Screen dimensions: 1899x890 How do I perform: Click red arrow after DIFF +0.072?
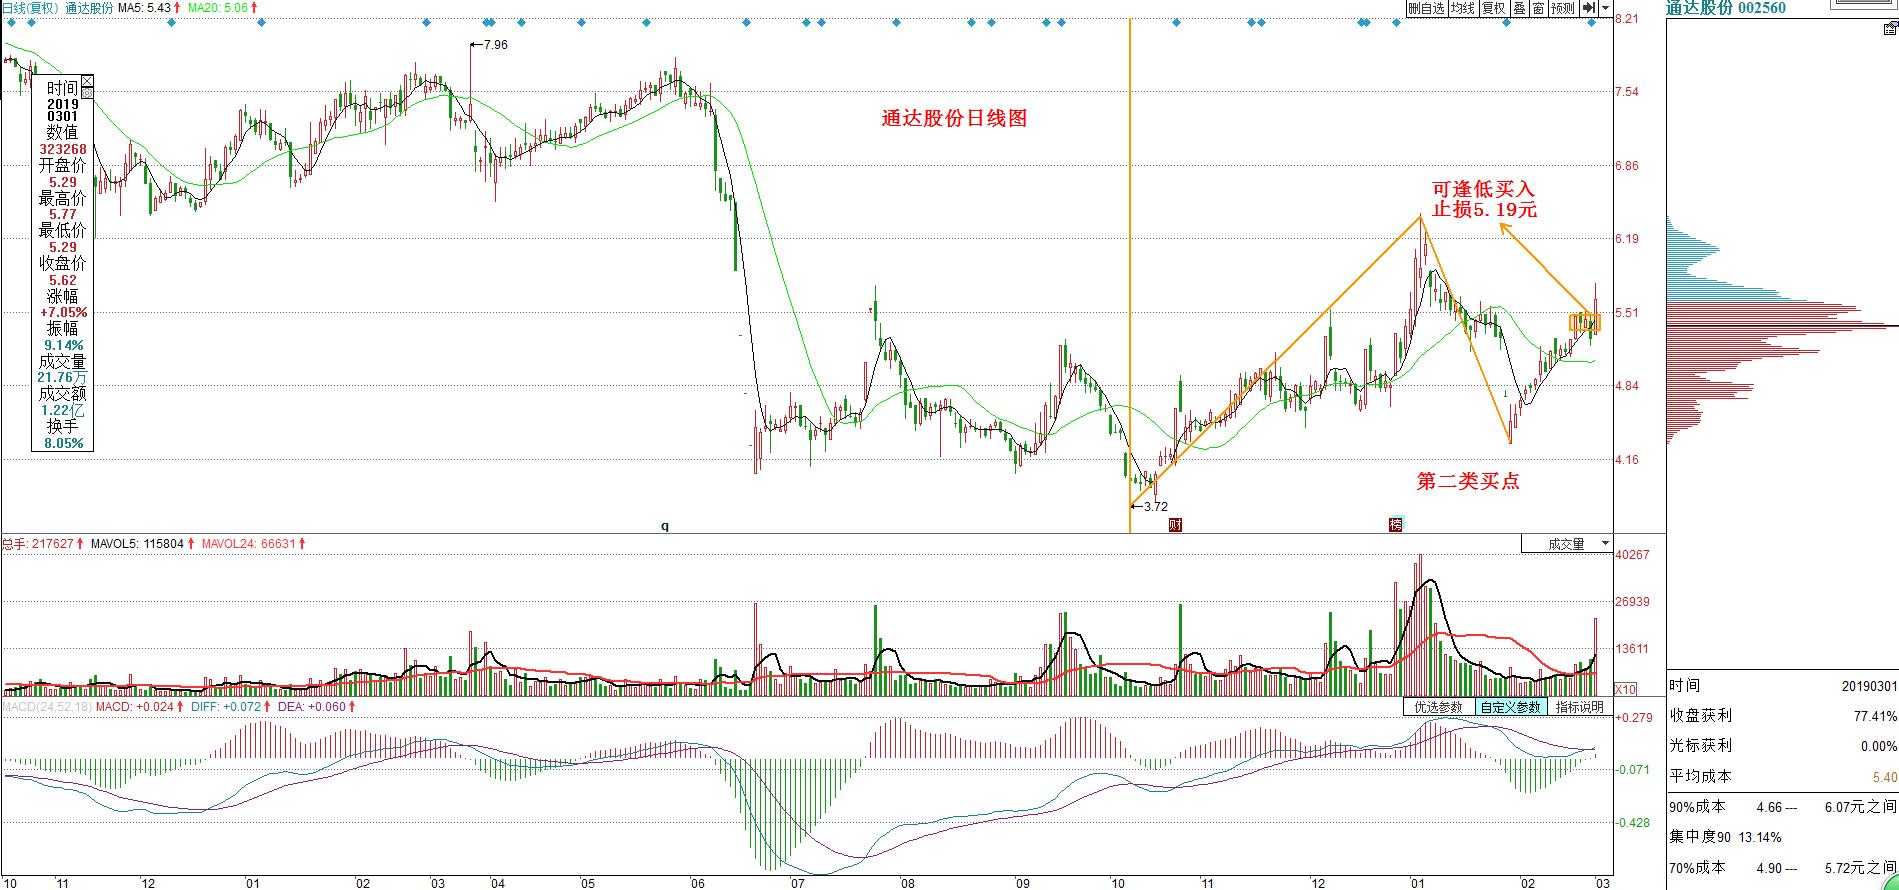coord(267,706)
